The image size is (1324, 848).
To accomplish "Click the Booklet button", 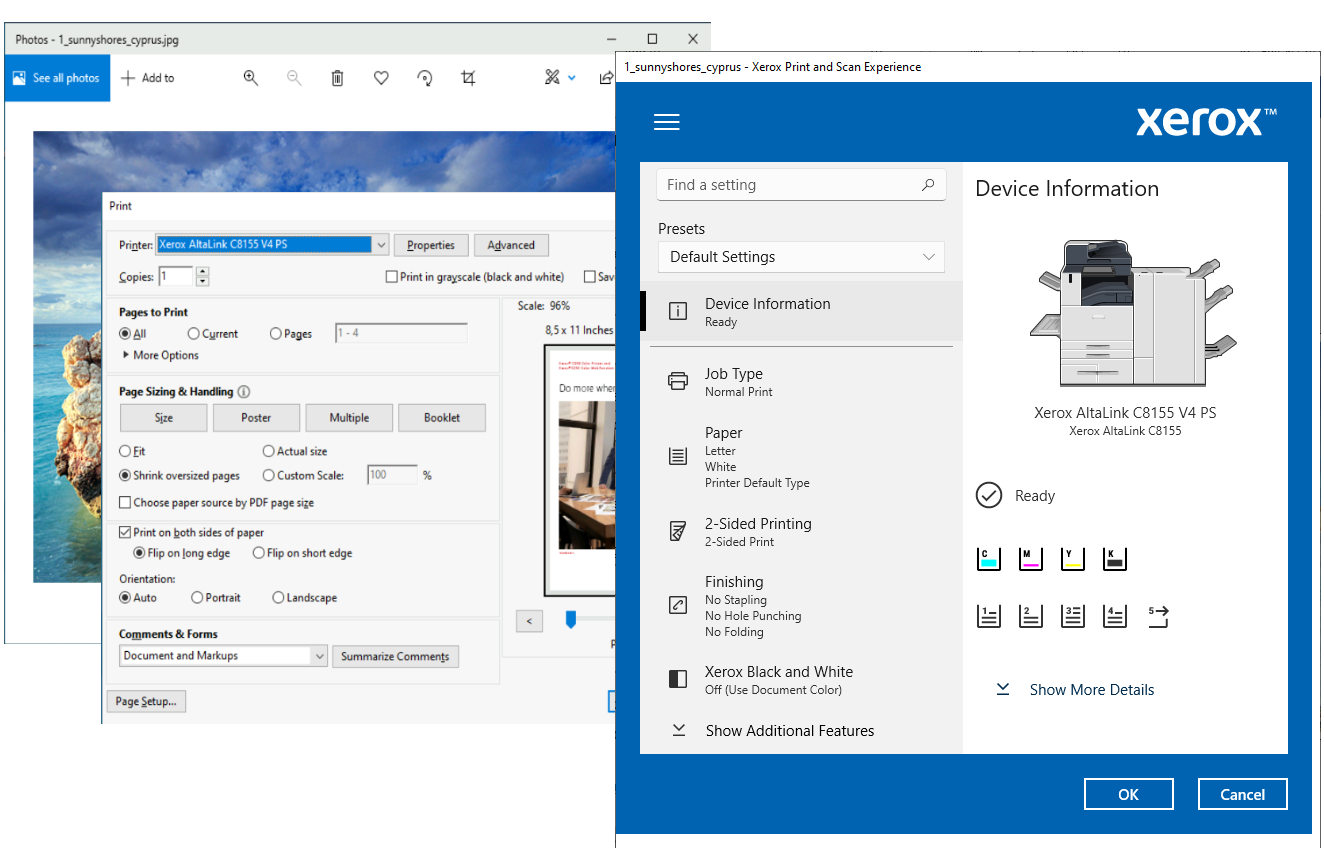I will [x=442, y=418].
